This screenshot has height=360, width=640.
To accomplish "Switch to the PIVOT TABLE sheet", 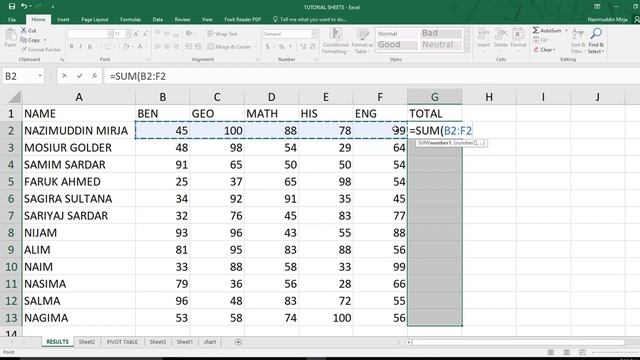I will click(x=122, y=342).
